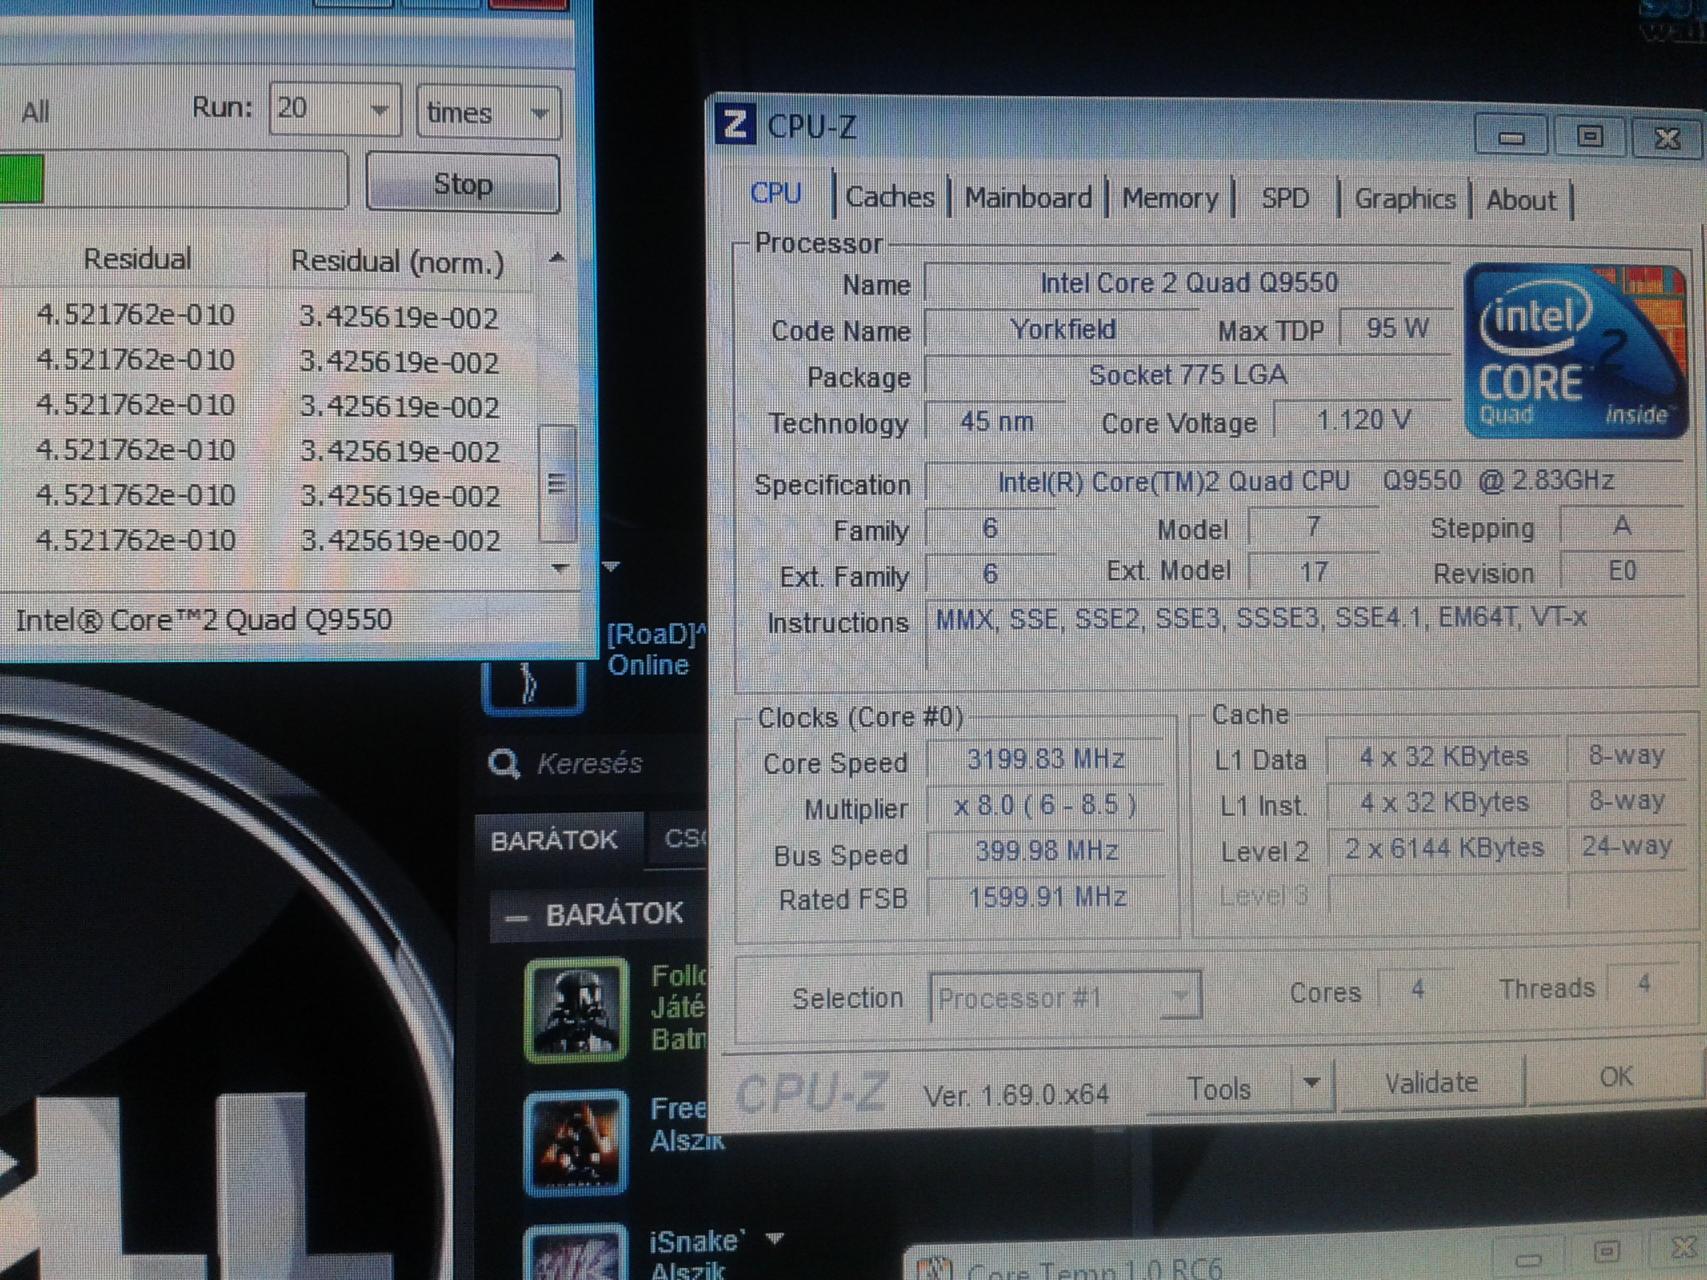The height and width of the screenshot is (1280, 1707).
Task: Click the results list scroll up arrow
Action: click(558, 259)
